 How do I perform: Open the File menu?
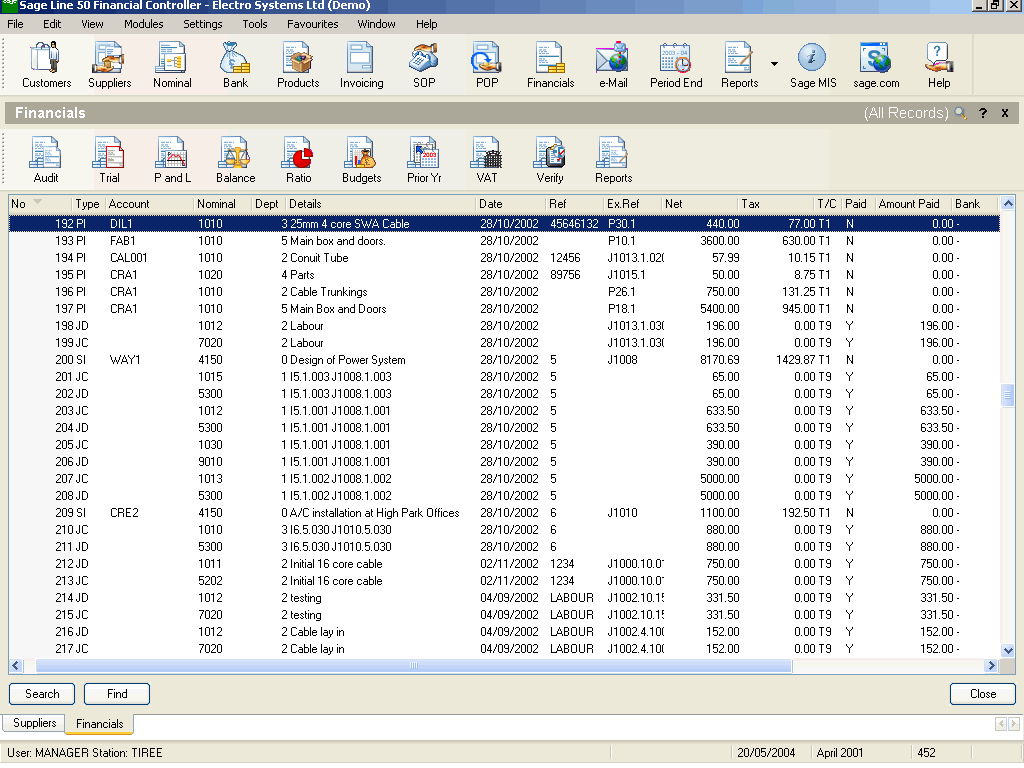[15, 24]
